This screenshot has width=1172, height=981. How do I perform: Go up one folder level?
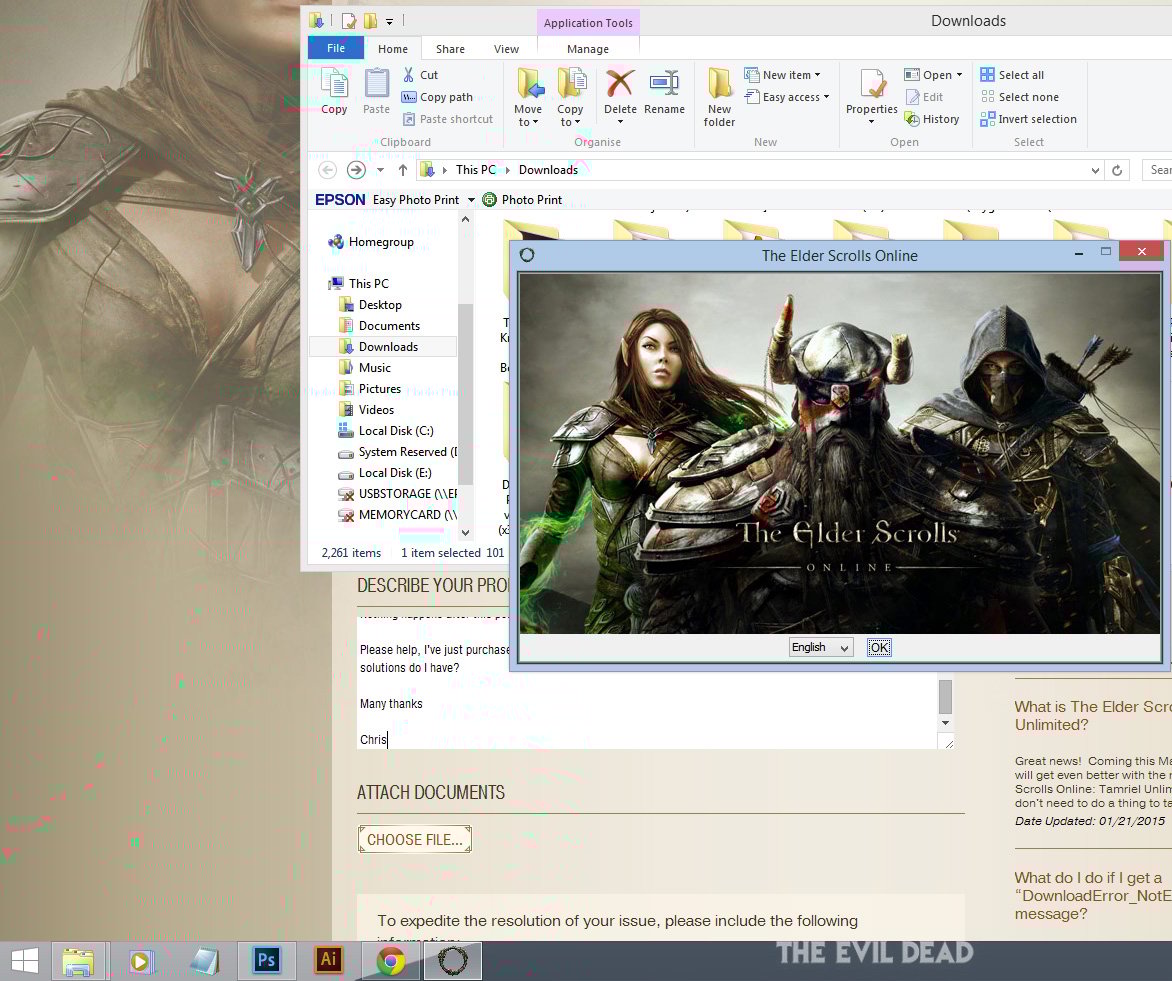(x=403, y=170)
